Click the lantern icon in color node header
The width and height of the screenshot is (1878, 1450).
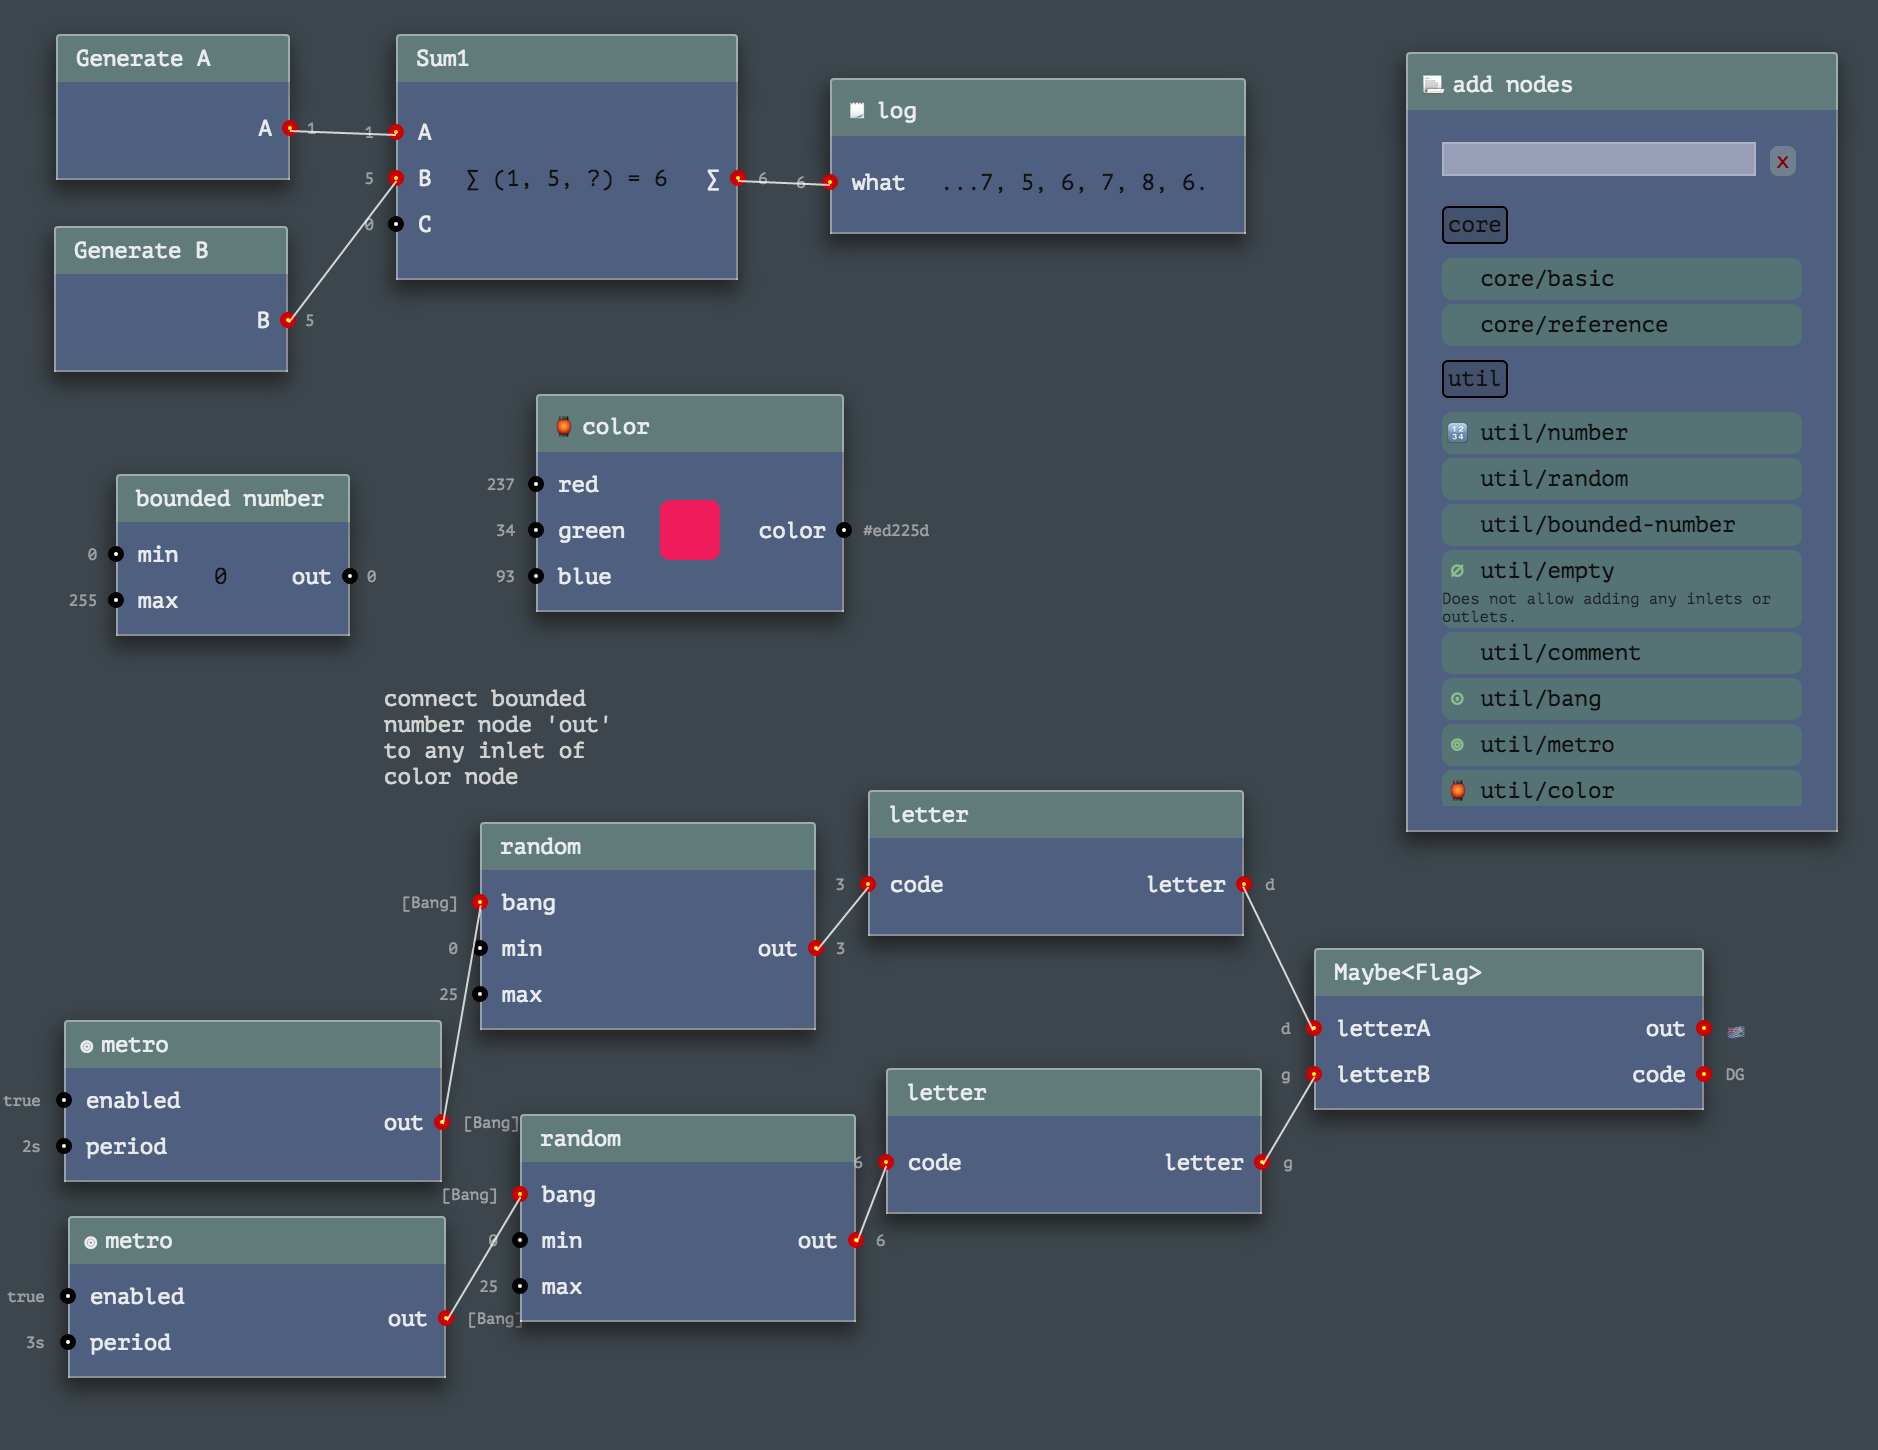point(564,427)
